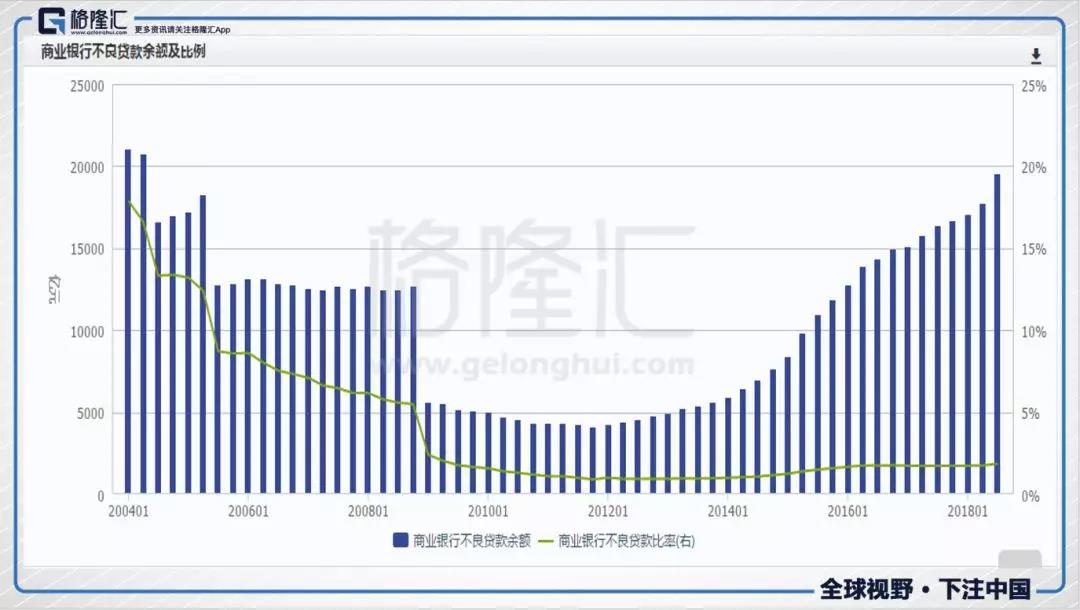Download the chart using the arrow icon
Screen dimensions: 1080x610
click(x=1036, y=55)
